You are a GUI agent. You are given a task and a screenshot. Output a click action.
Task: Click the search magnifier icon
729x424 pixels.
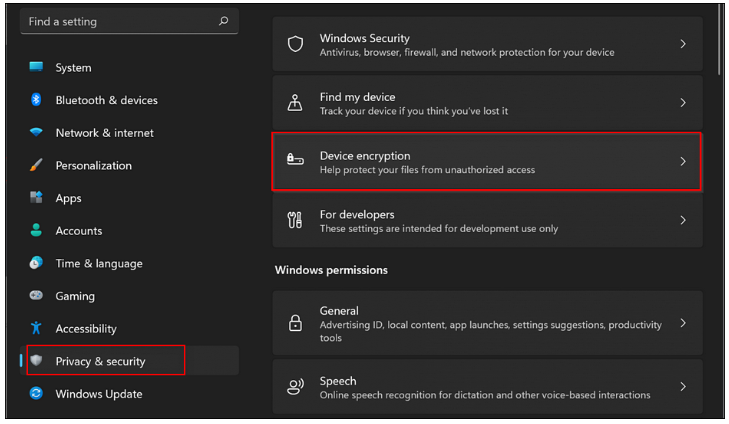[x=224, y=21]
